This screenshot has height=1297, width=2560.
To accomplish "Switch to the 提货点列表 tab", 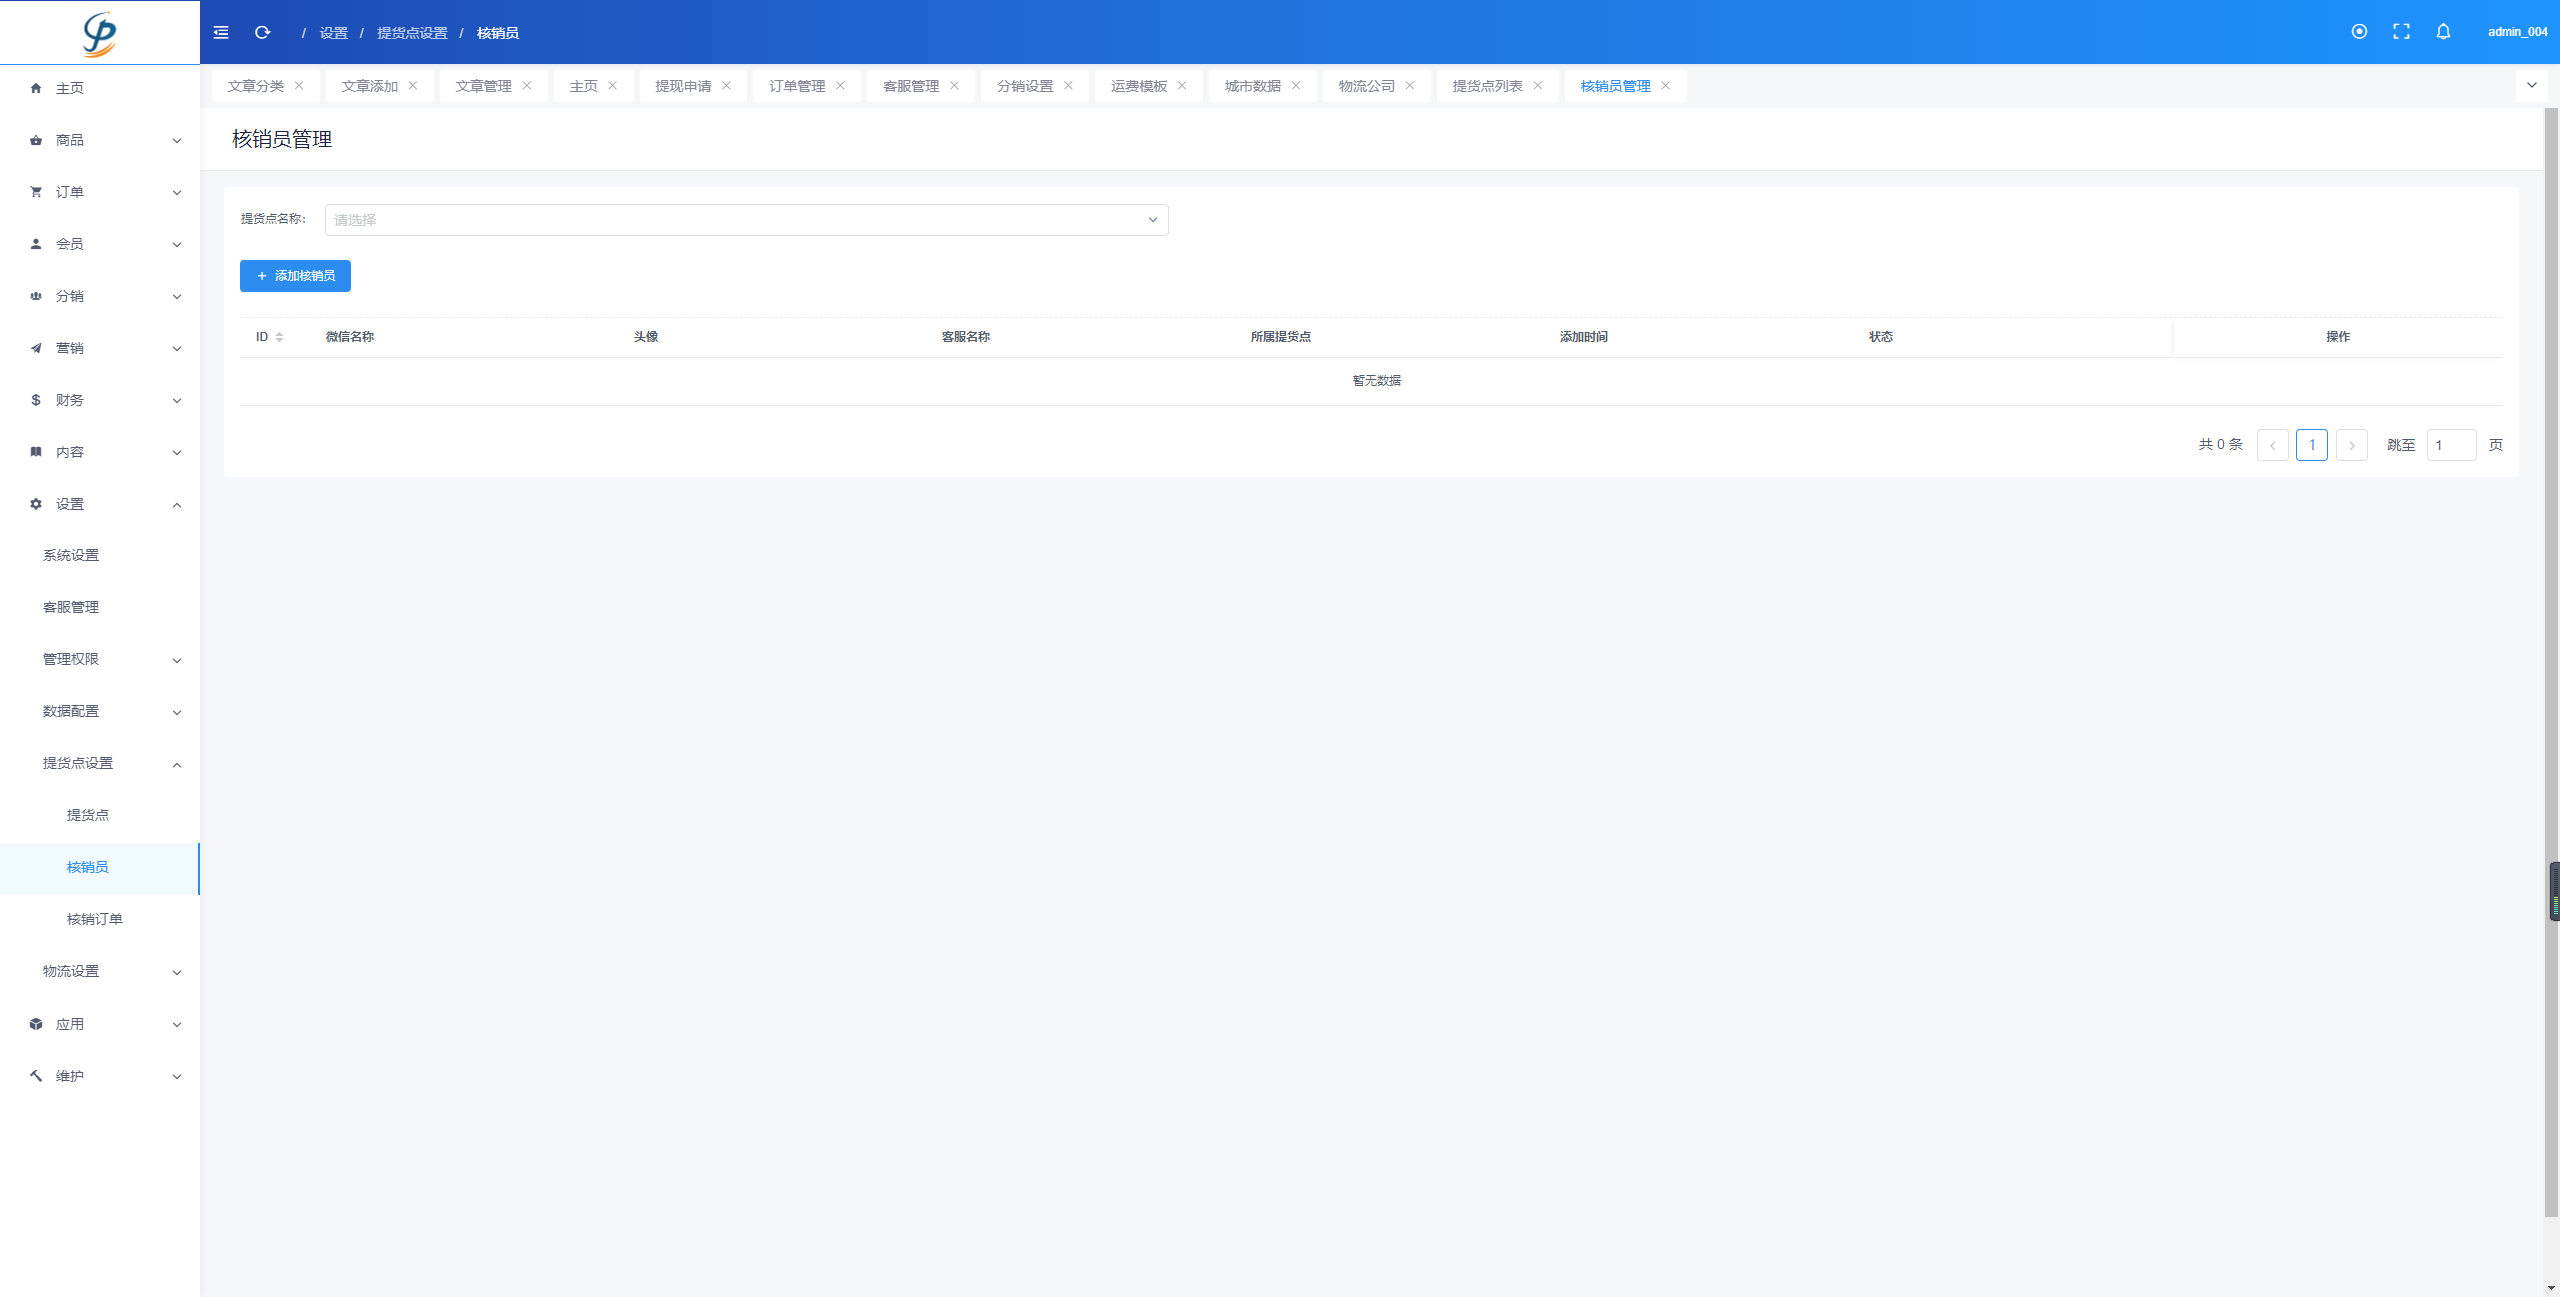I will pyautogui.click(x=1488, y=86).
